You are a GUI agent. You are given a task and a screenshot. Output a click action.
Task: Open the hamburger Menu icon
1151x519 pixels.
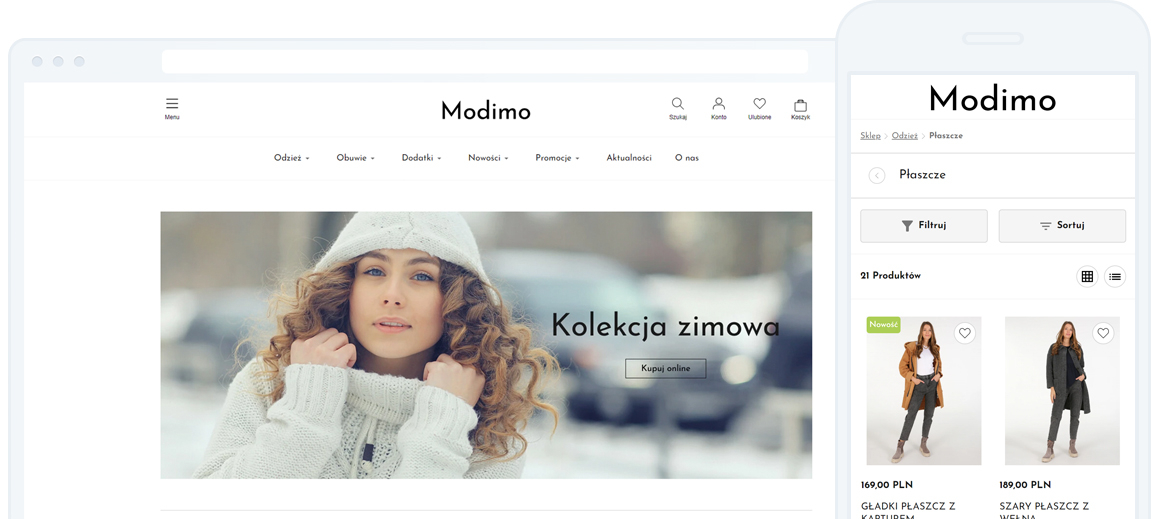pos(172,104)
